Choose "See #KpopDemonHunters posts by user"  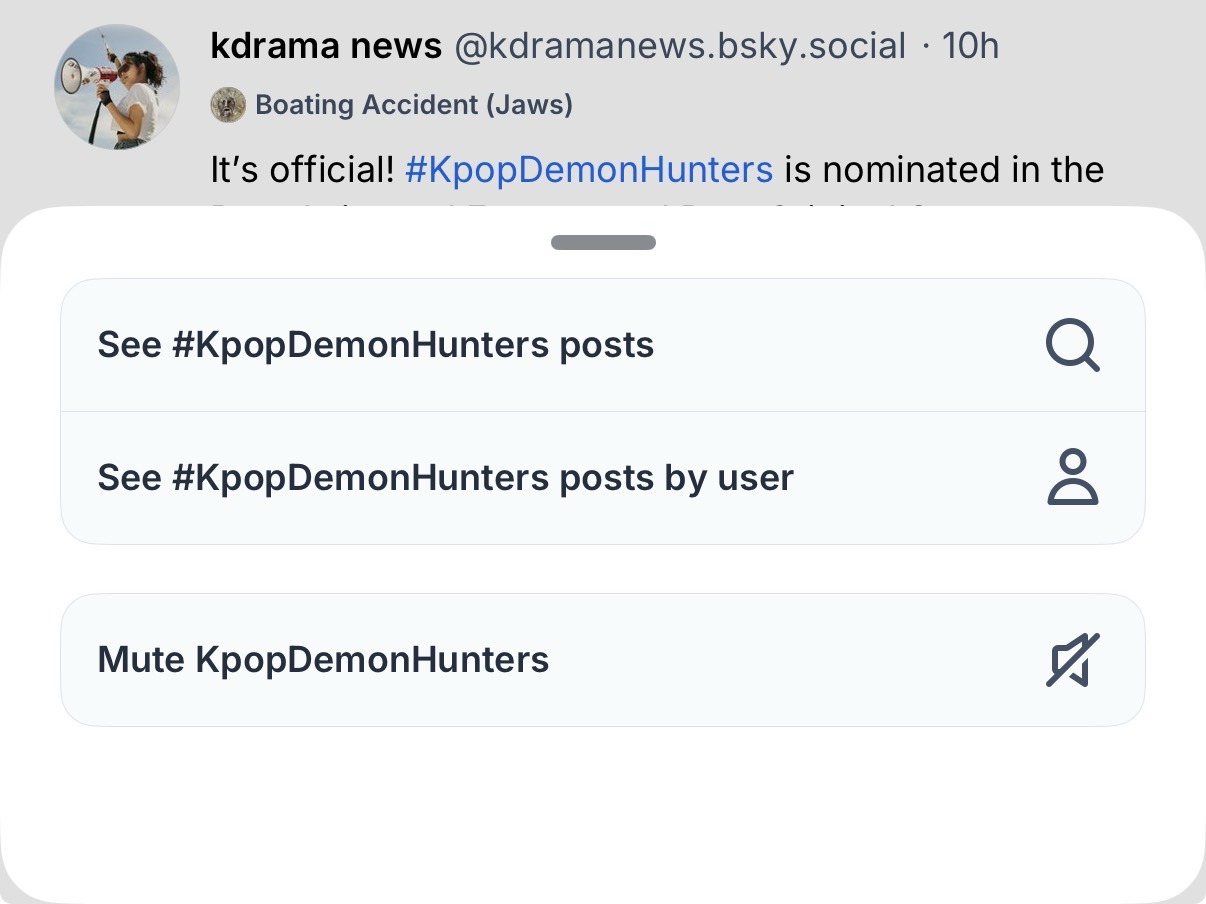445,478
